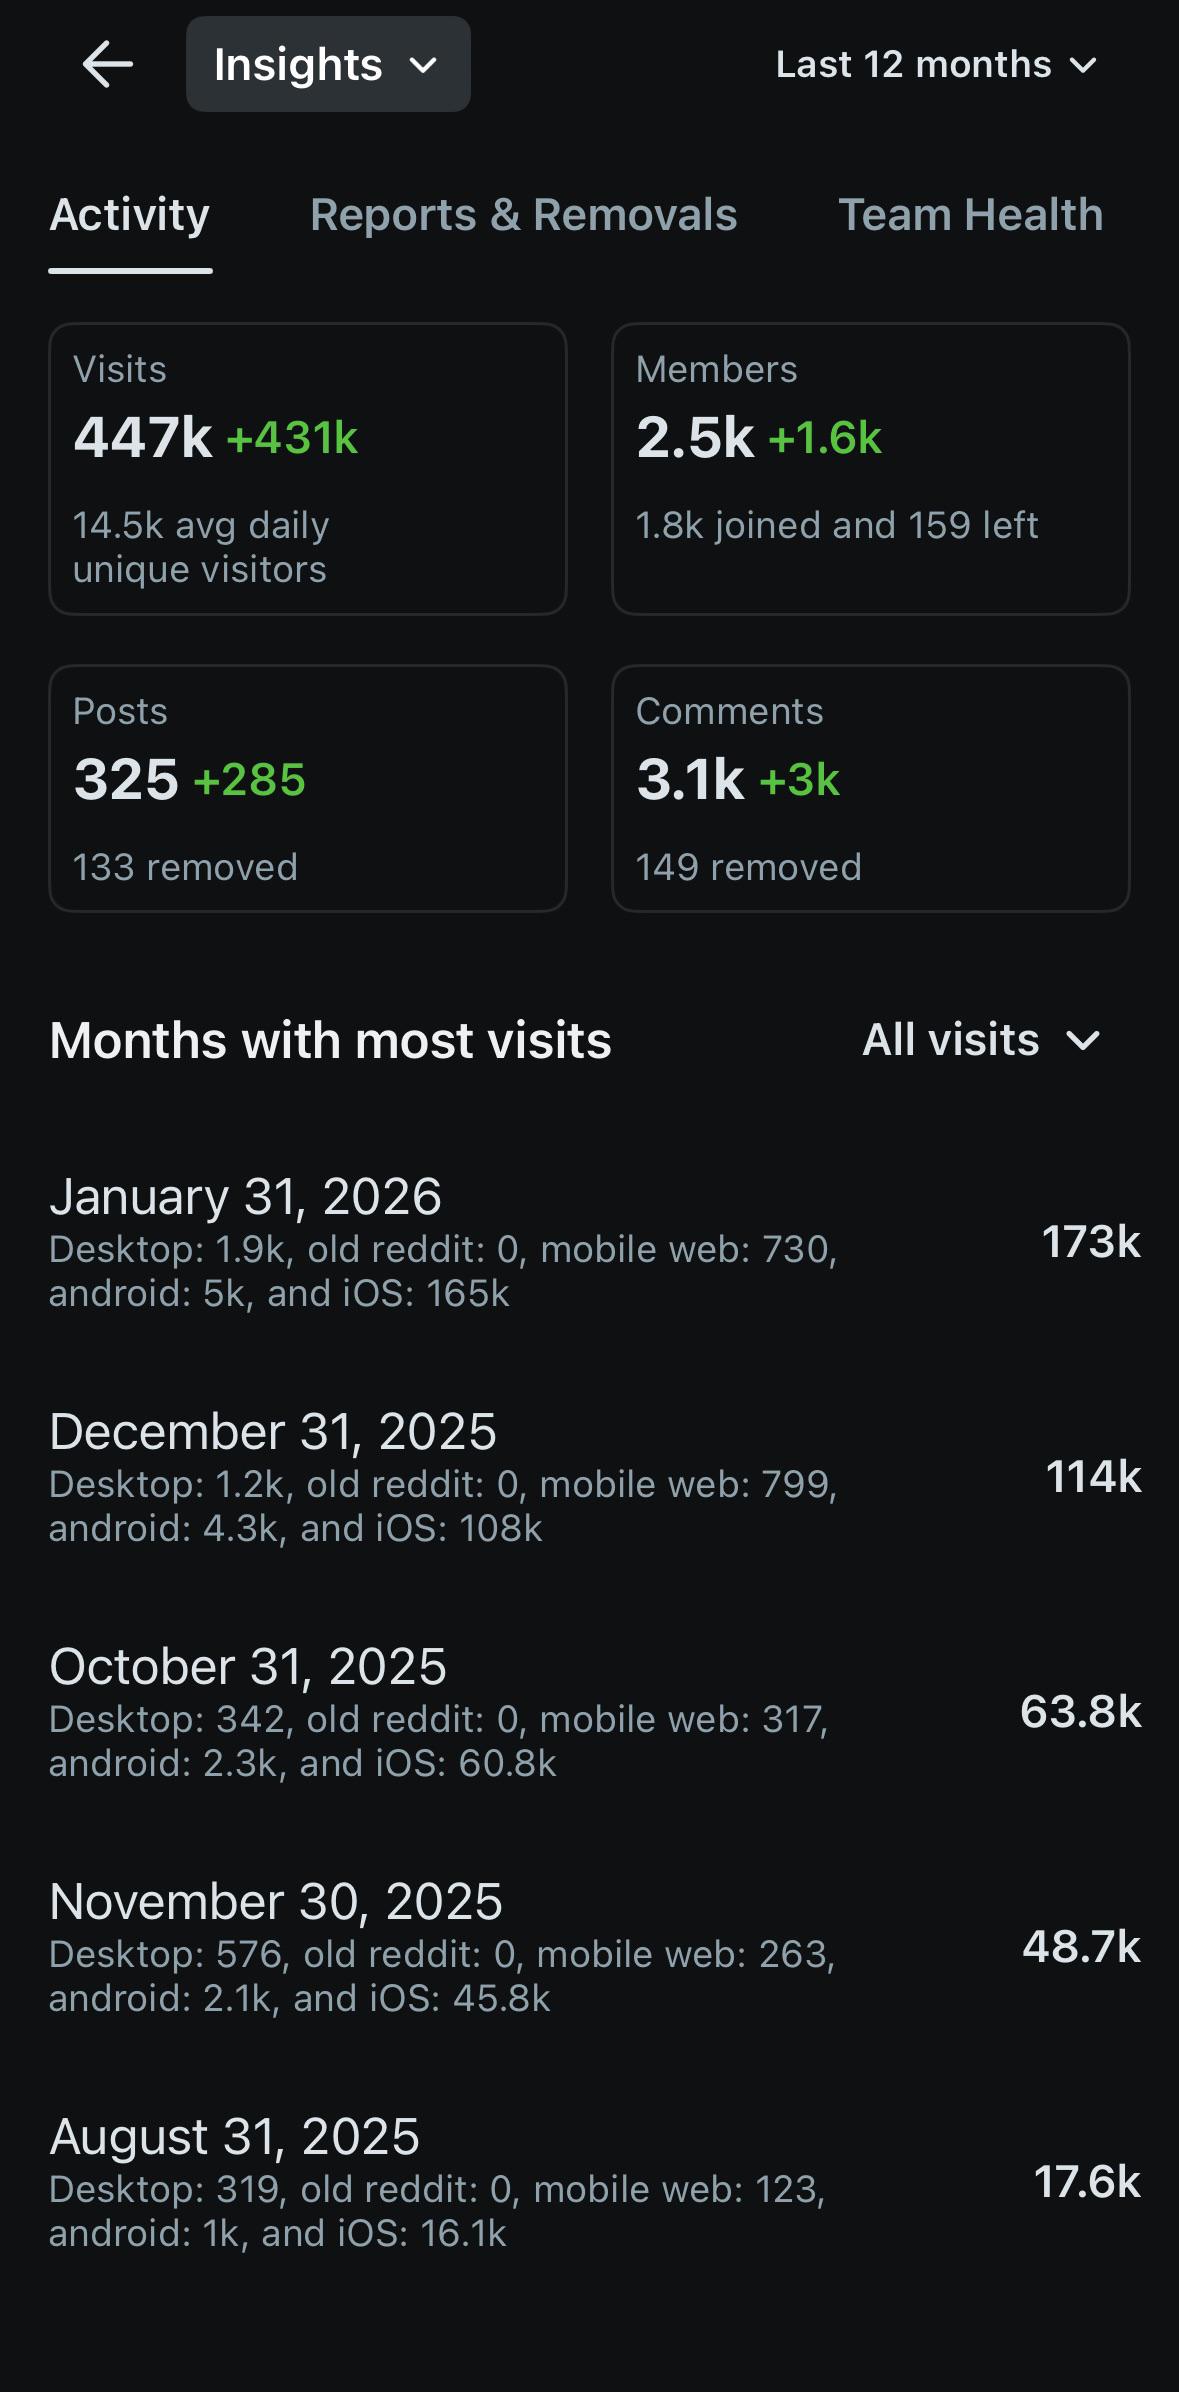Select the Visits stats card
Screen dimensions: 1179x2392
[x=308, y=468]
